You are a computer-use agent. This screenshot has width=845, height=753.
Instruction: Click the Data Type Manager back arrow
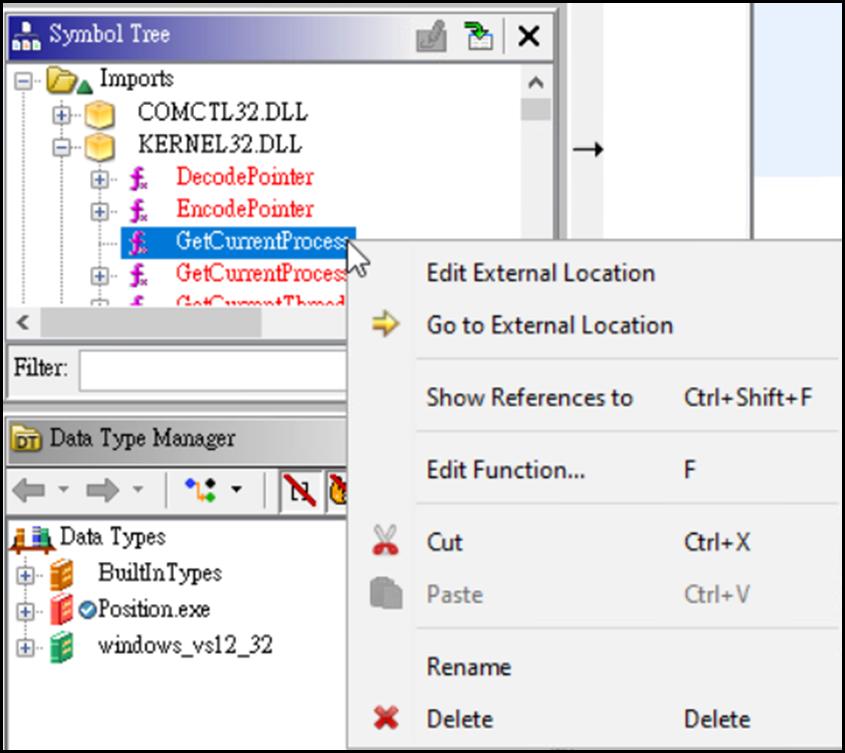click(x=29, y=489)
